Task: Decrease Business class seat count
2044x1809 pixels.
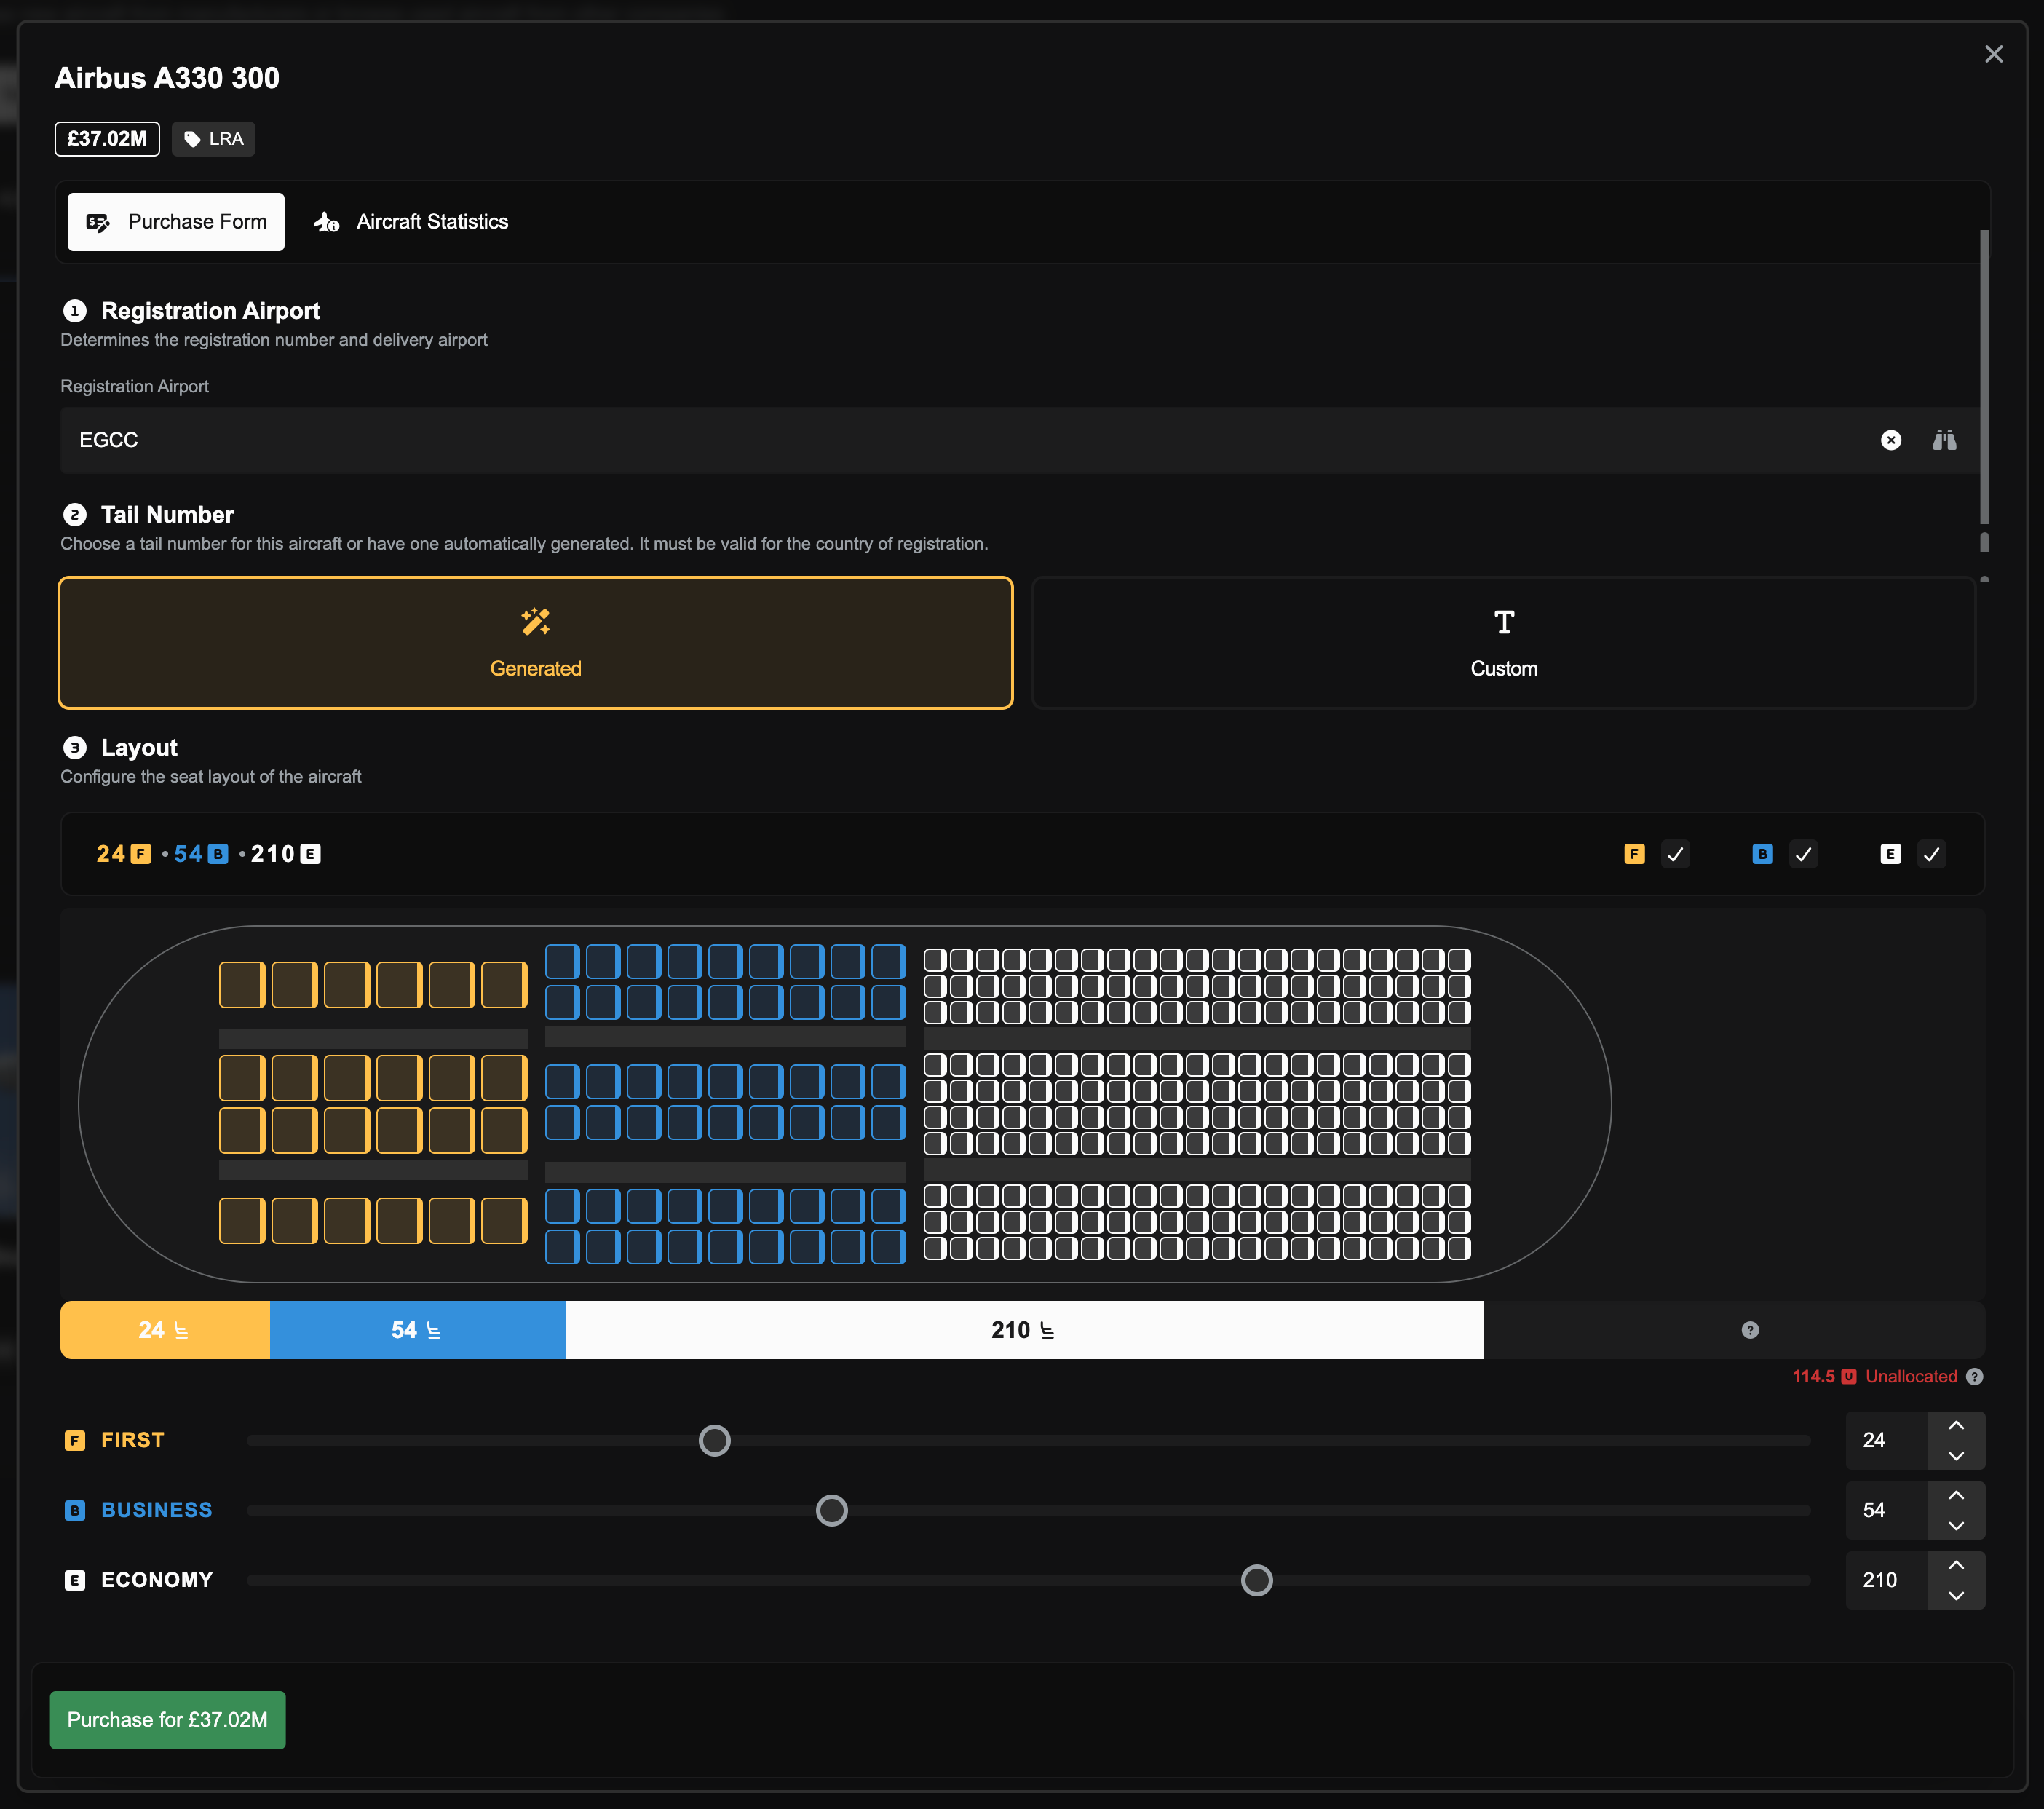Action: pos(1955,1526)
